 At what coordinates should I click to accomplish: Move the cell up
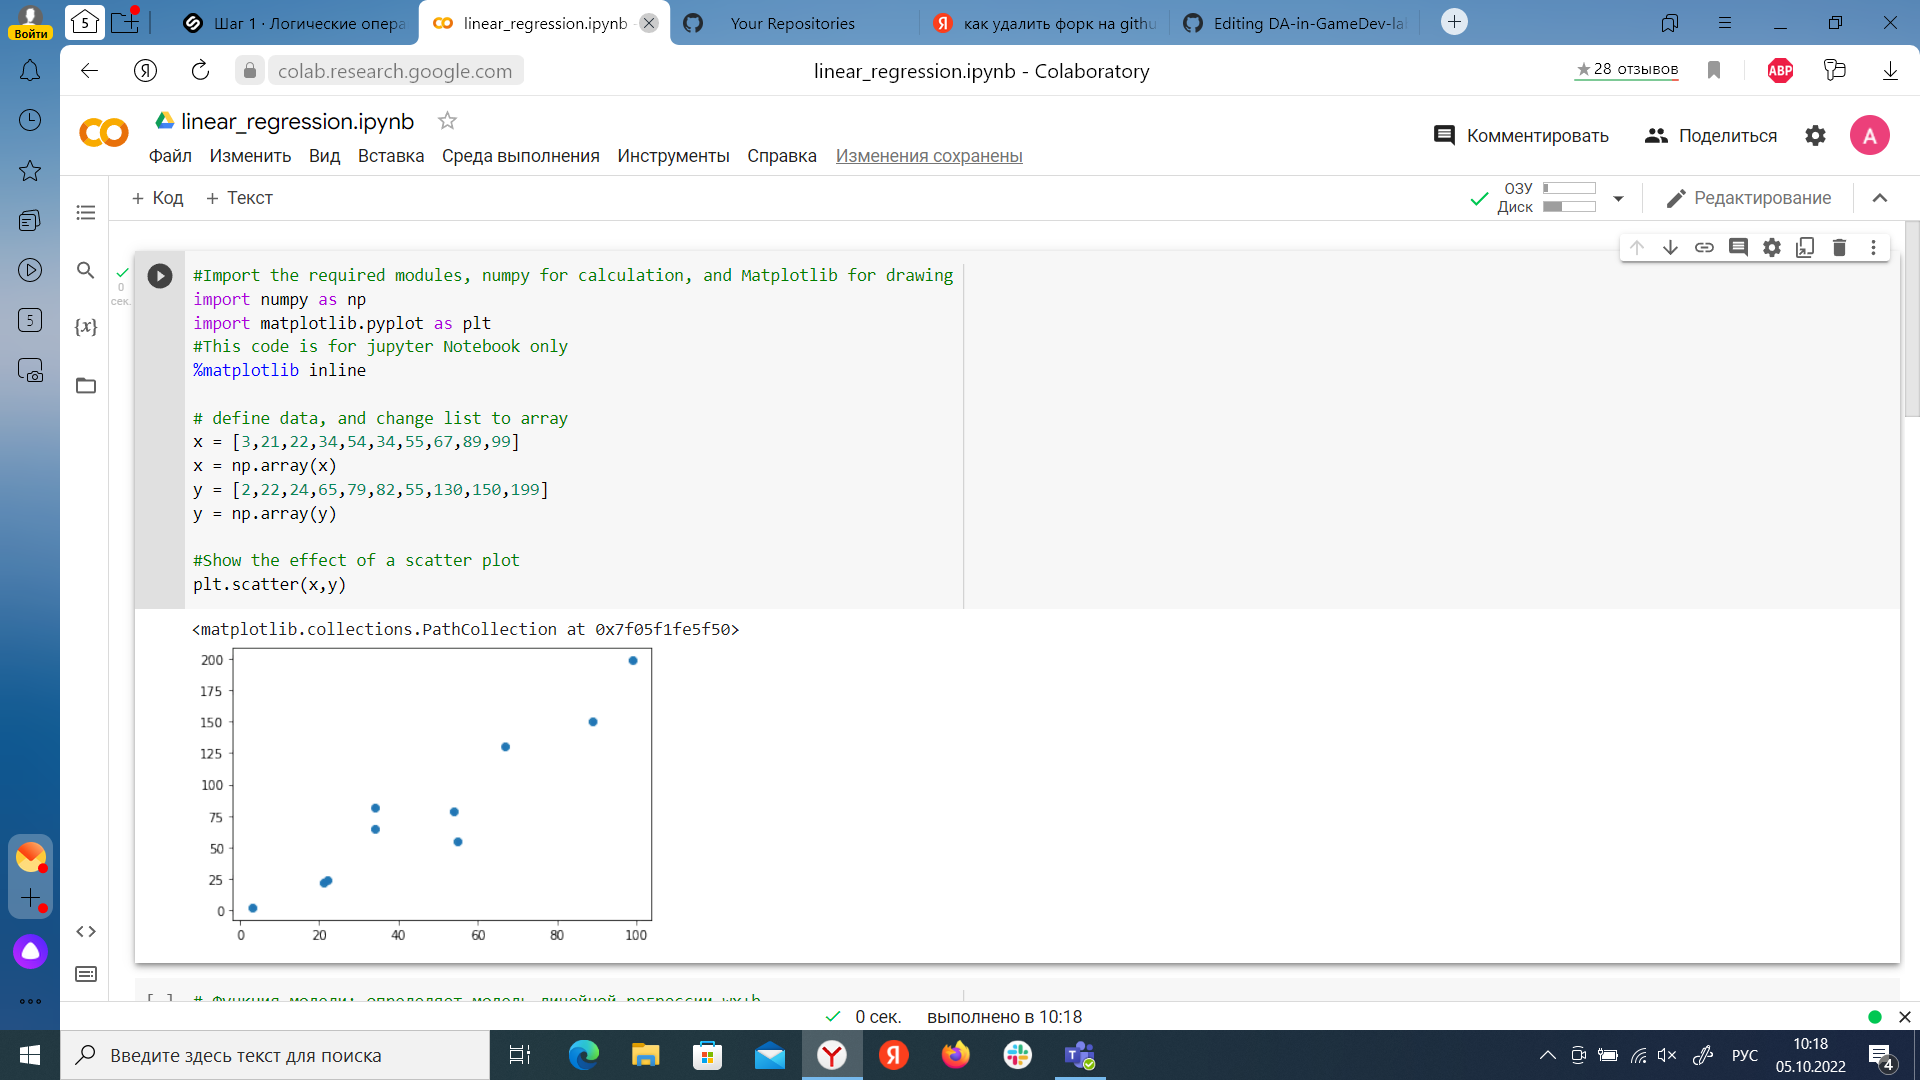[x=1636, y=247]
